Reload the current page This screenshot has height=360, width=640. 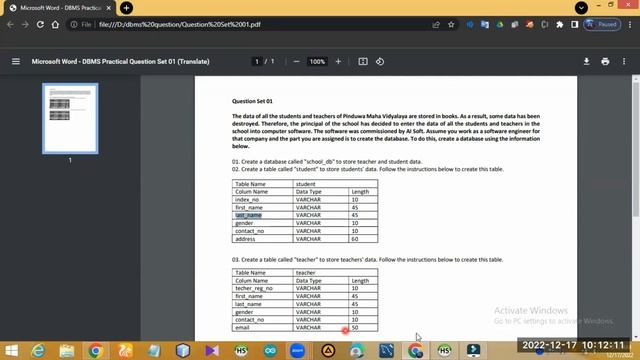point(40,24)
